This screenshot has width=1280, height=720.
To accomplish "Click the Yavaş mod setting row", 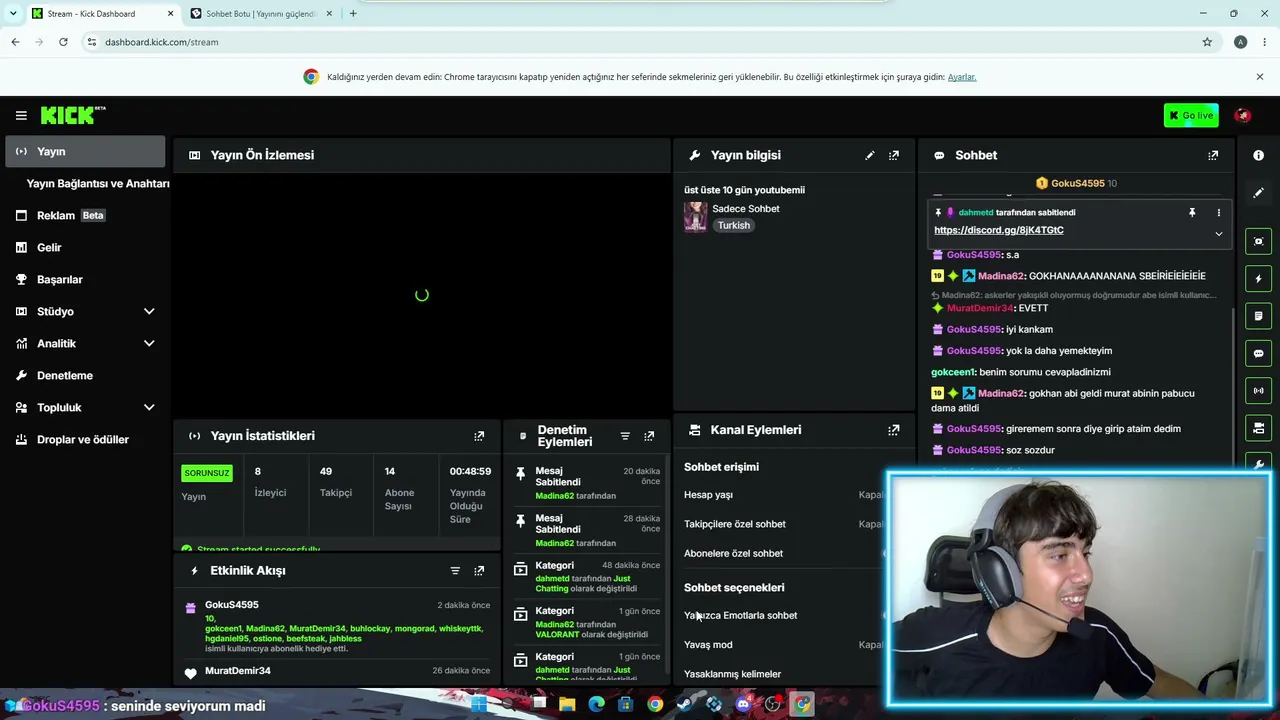I will (x=785, y=645).
